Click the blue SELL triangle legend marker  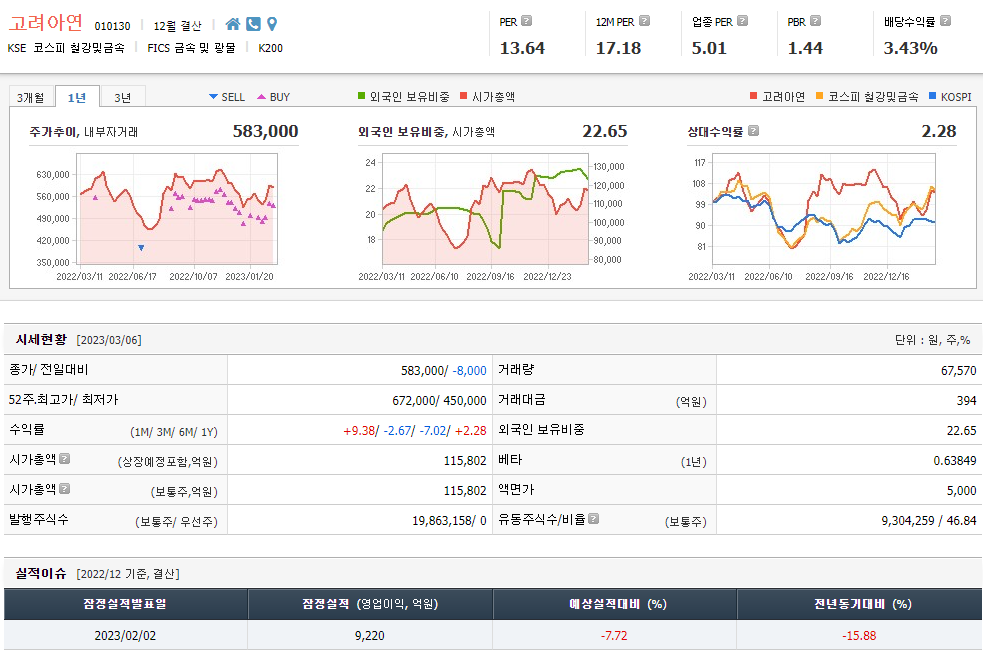[213, 97]
